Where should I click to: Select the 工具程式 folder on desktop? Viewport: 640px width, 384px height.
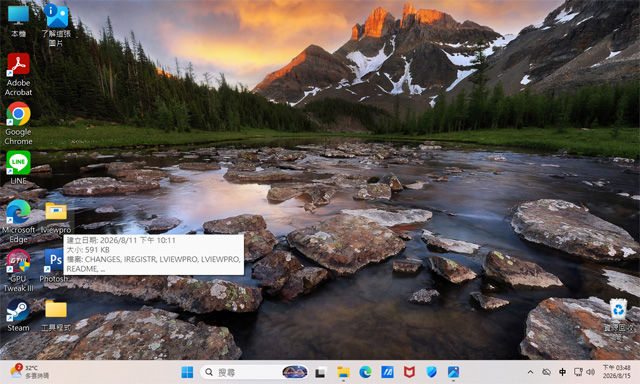tap(56, 315)
